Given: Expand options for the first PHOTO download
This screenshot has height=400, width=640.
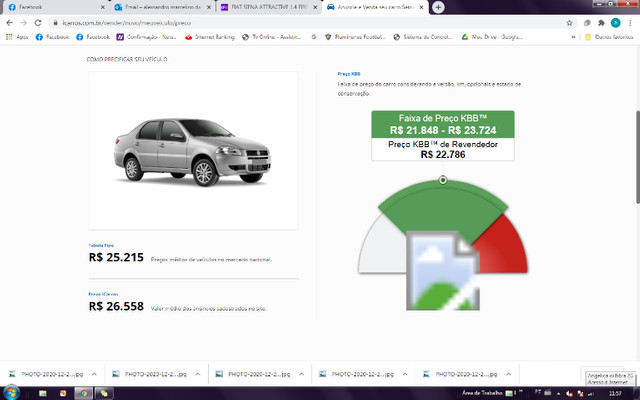Looking at the screenshot, I should pyautogui.click(x=94, y=374).
